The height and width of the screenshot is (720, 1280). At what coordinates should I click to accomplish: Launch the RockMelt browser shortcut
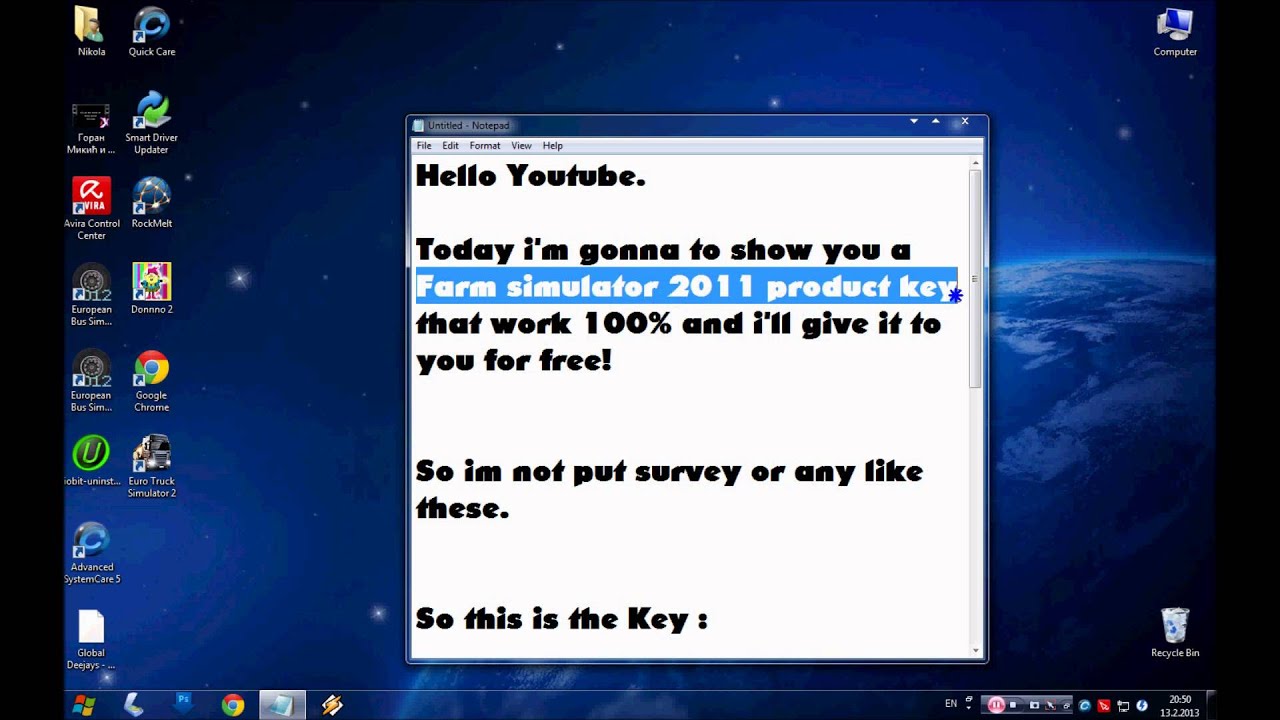(x=152, y=202)
